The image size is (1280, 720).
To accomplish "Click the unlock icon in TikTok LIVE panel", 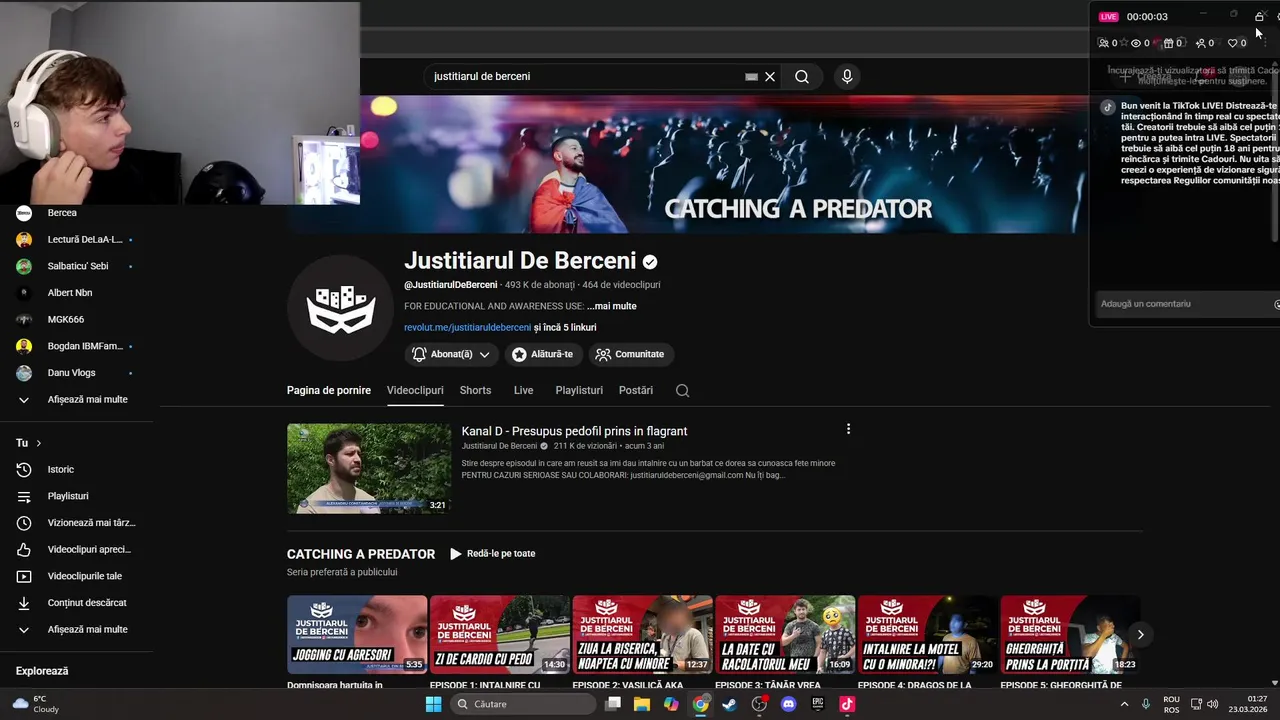I will pyautogui.click(x=1259, y=16).
